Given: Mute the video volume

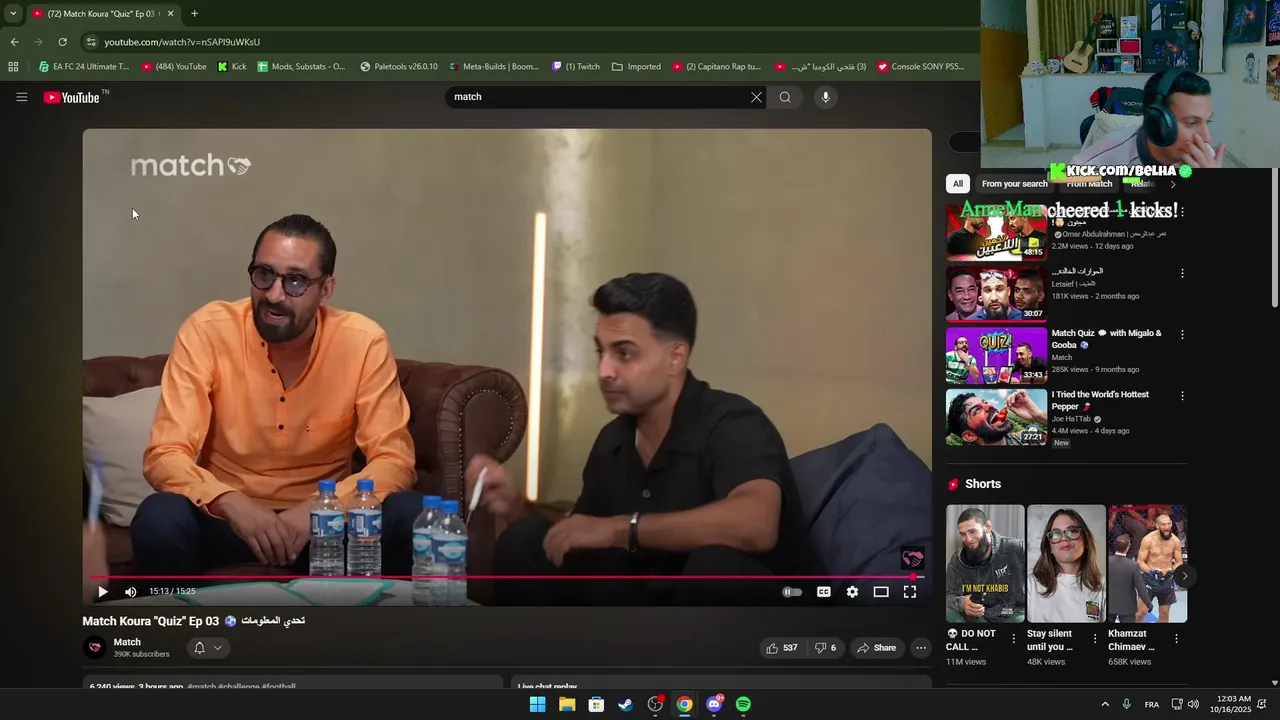Looking at the screenshot, I should (130, 592).
